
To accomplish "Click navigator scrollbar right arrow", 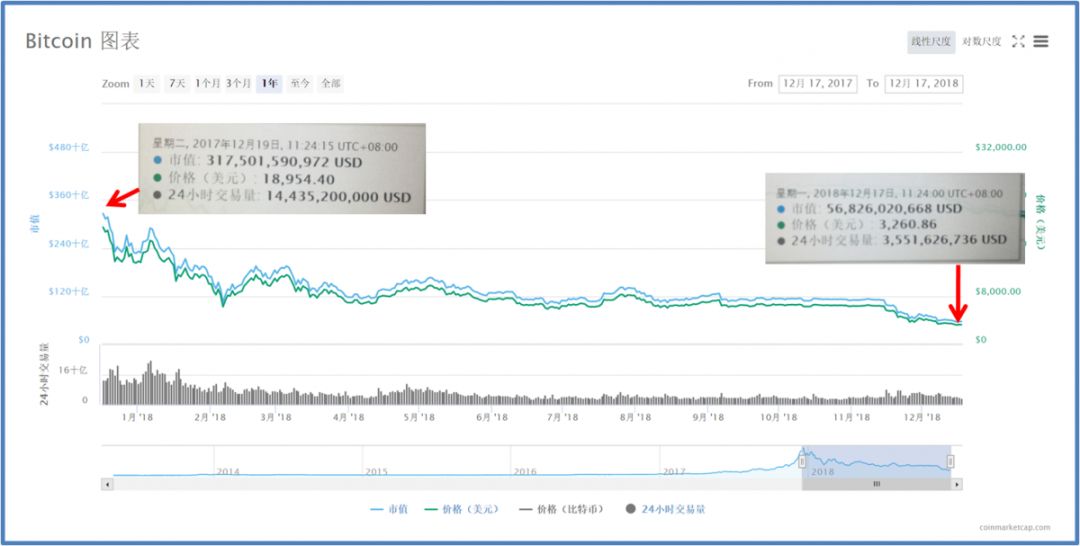I will pyautogui.click(x=957, y=484).
